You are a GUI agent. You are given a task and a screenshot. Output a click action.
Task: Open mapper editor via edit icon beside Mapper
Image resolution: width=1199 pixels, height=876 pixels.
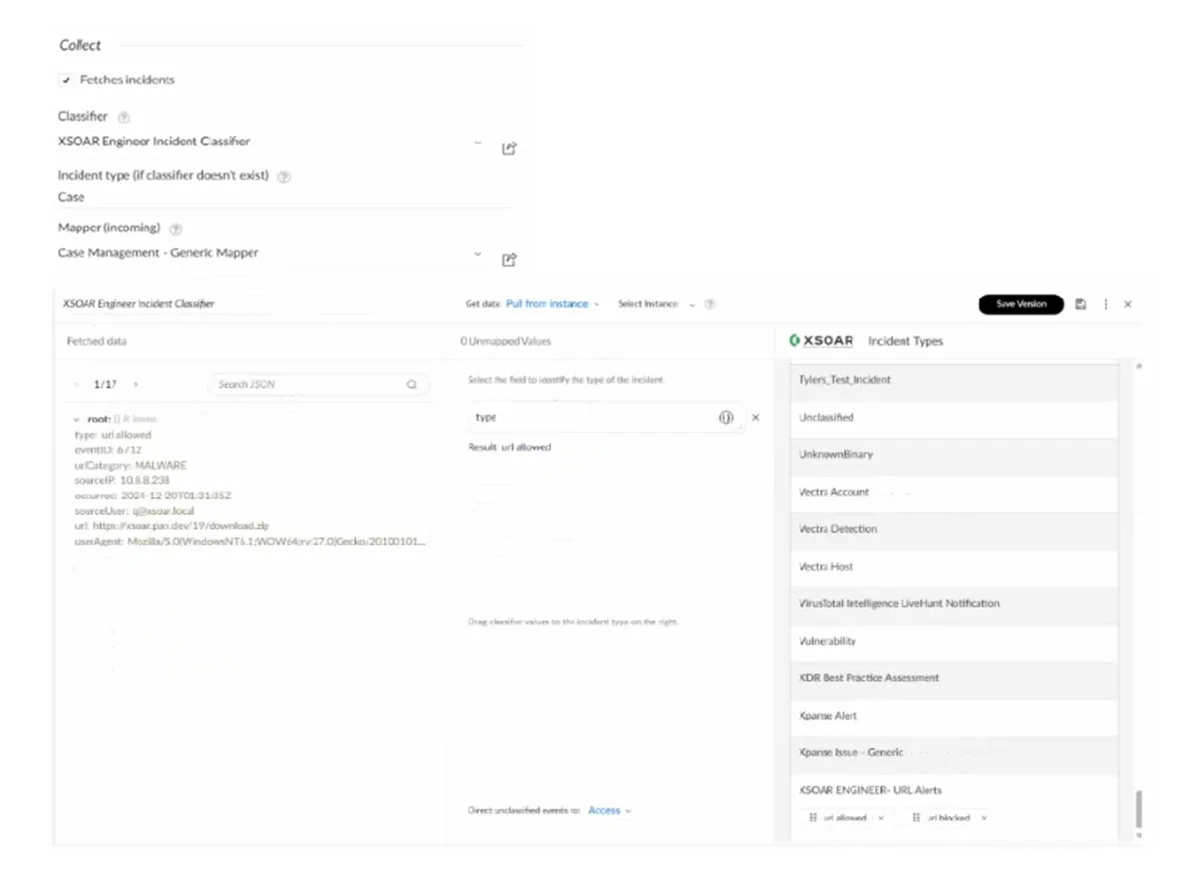[509, 260]
